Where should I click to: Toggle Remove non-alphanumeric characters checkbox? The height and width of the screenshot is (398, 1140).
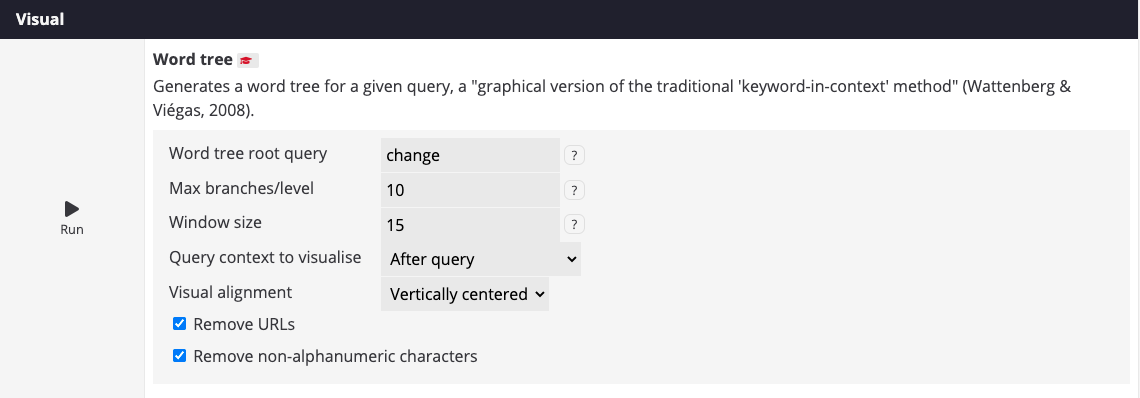tap(179, 356)
